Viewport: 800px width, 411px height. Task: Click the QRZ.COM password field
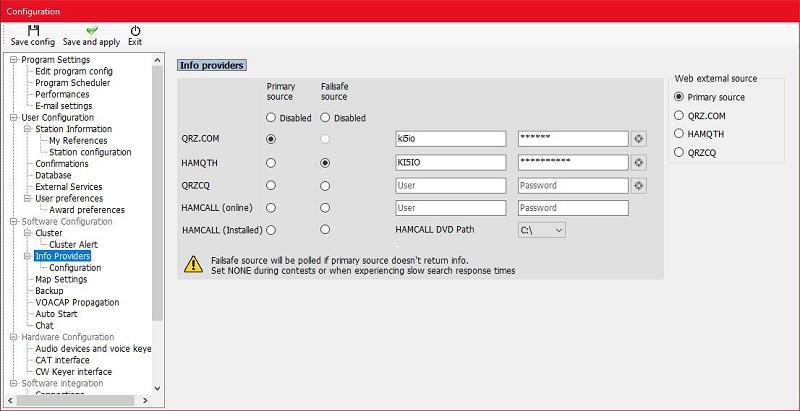pyautogui.click(x=573, y=139)
